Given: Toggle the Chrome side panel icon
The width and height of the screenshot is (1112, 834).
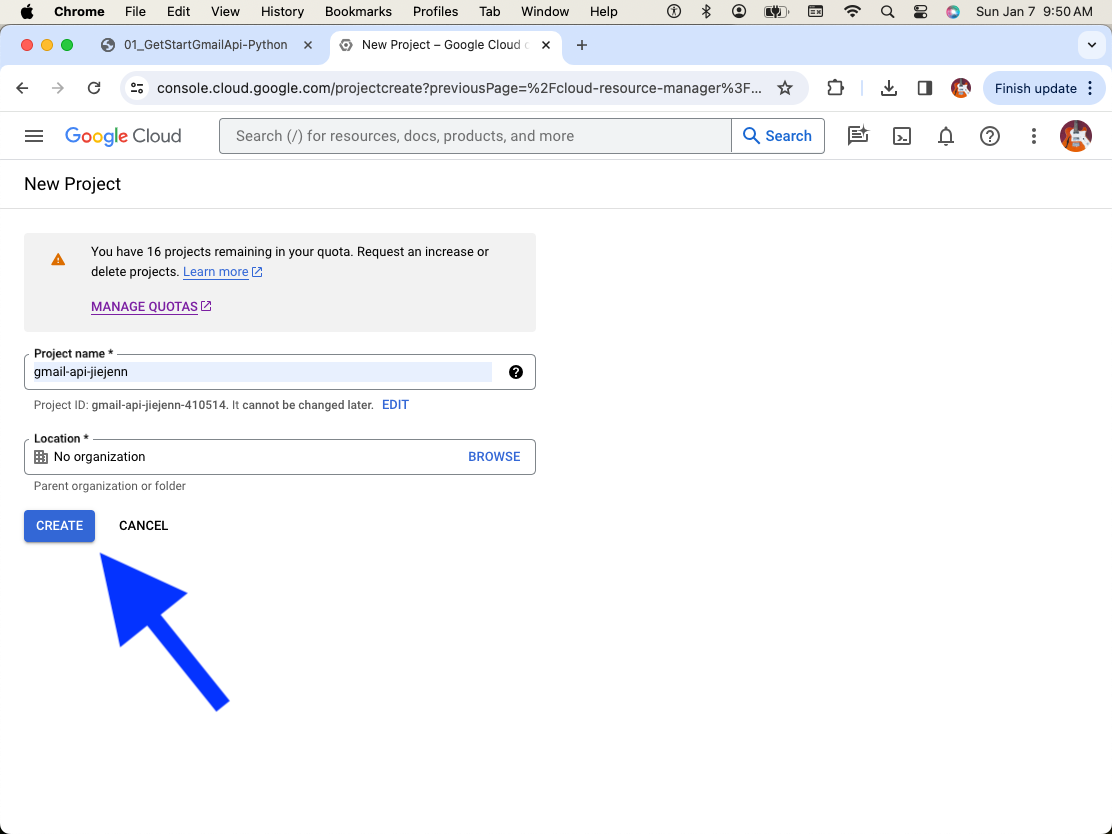Looking at the screenshot, I should (x=924, y=88).
